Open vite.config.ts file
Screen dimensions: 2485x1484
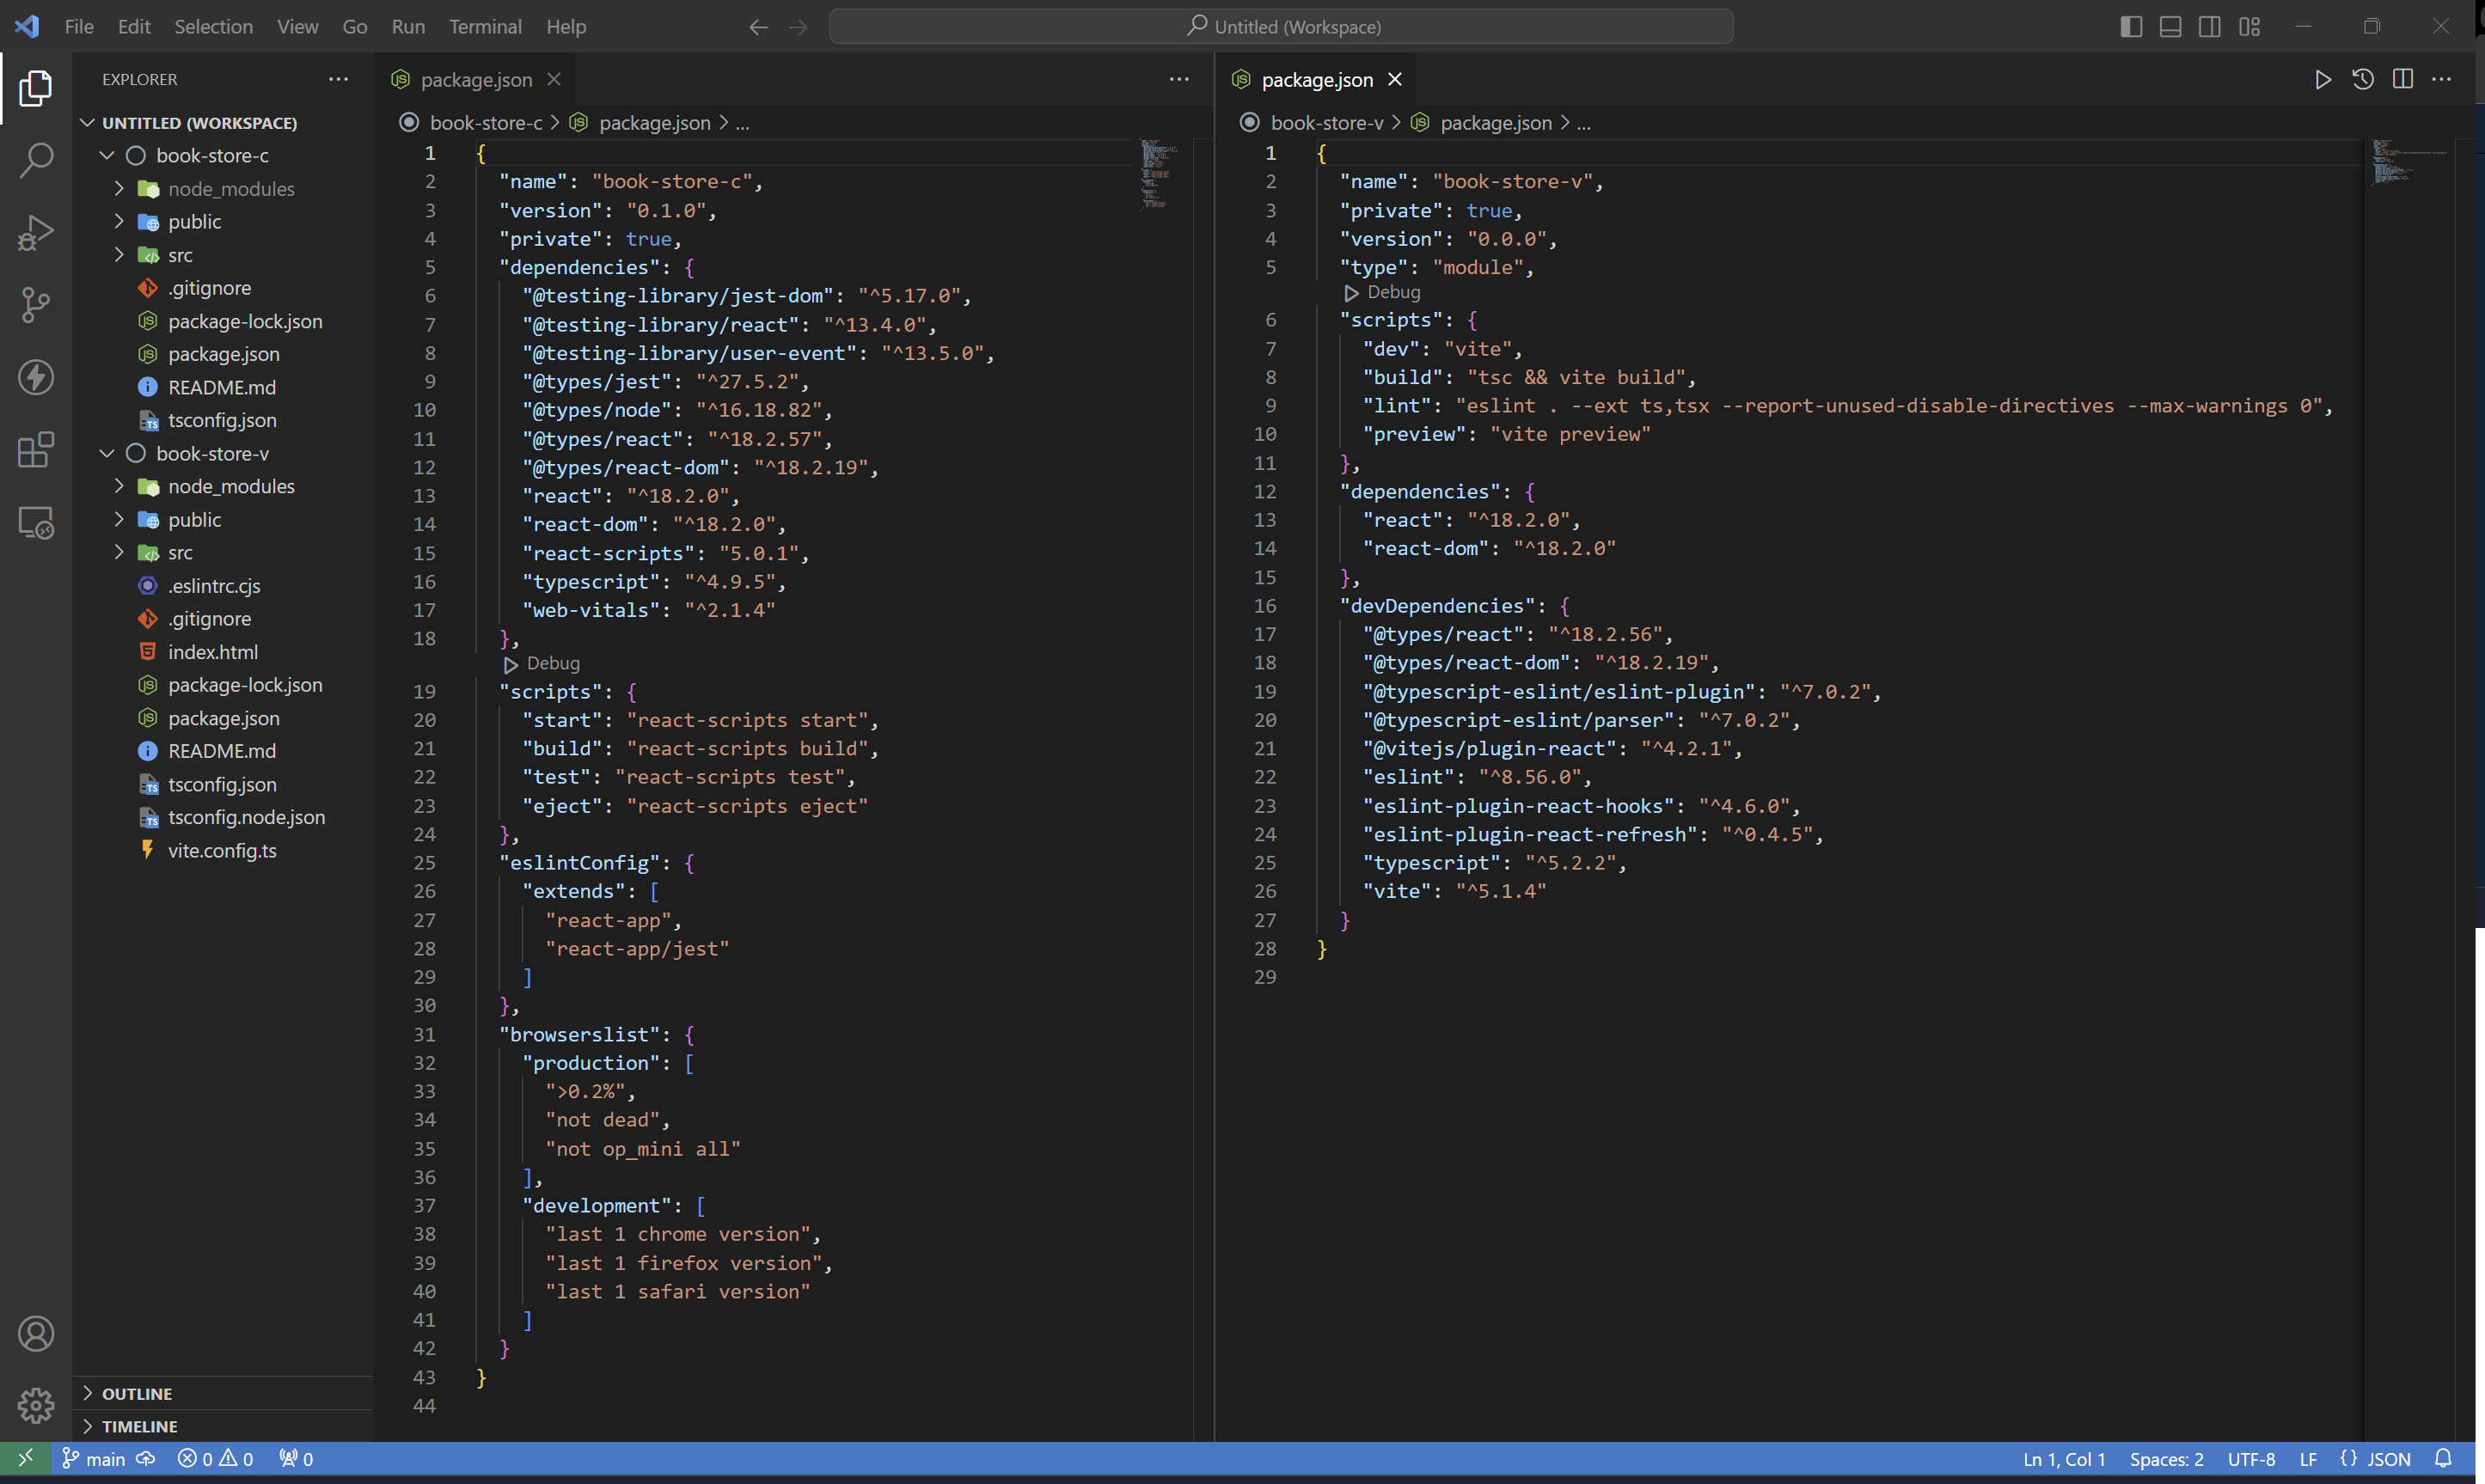click(x=222, y=851)
